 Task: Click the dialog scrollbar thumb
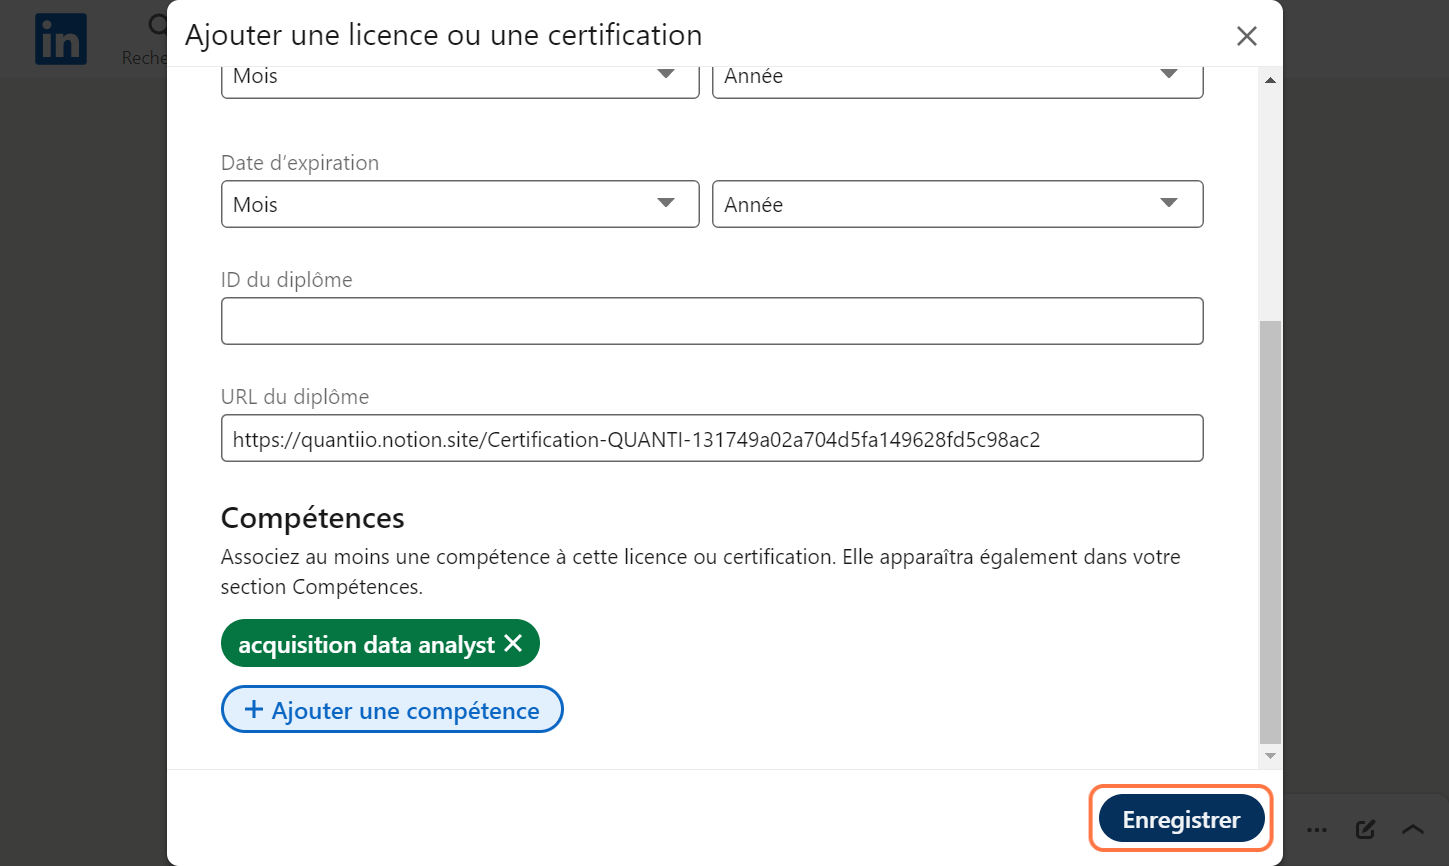pyautogui.click(x=1270, y=532)
